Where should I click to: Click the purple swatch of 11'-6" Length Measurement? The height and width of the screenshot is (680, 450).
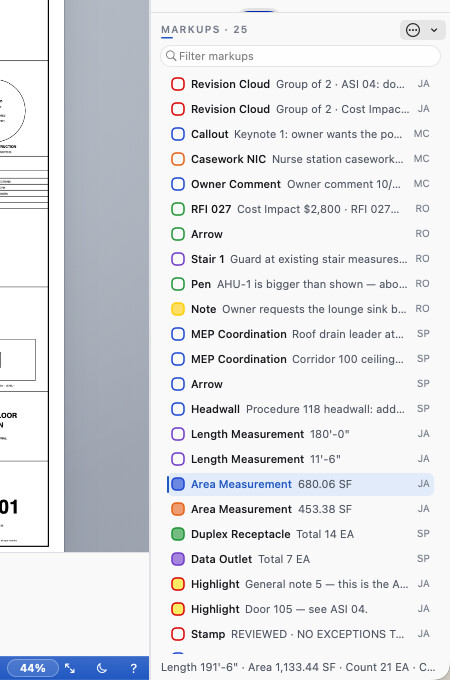178,459
